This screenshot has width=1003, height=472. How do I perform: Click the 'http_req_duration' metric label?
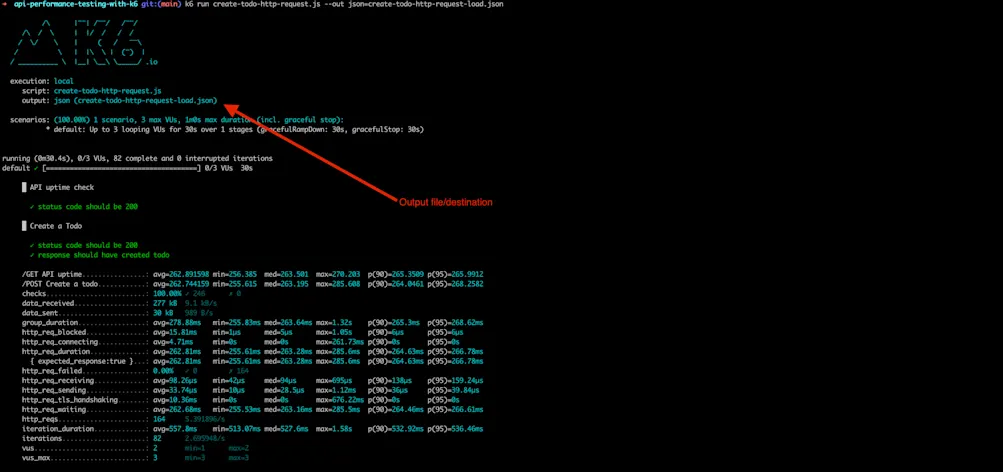click(56, 351)
